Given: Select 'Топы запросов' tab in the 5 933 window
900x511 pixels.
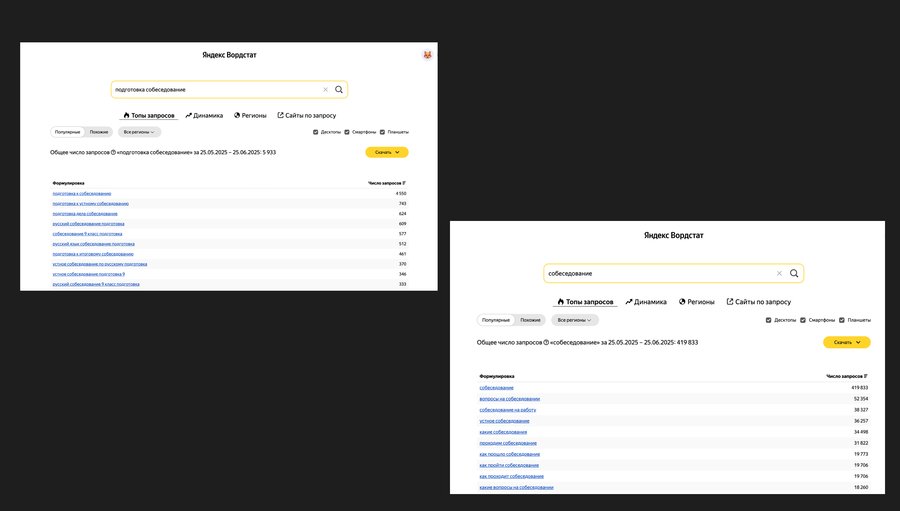Looking at the screenshot, I should coord(149,115).
